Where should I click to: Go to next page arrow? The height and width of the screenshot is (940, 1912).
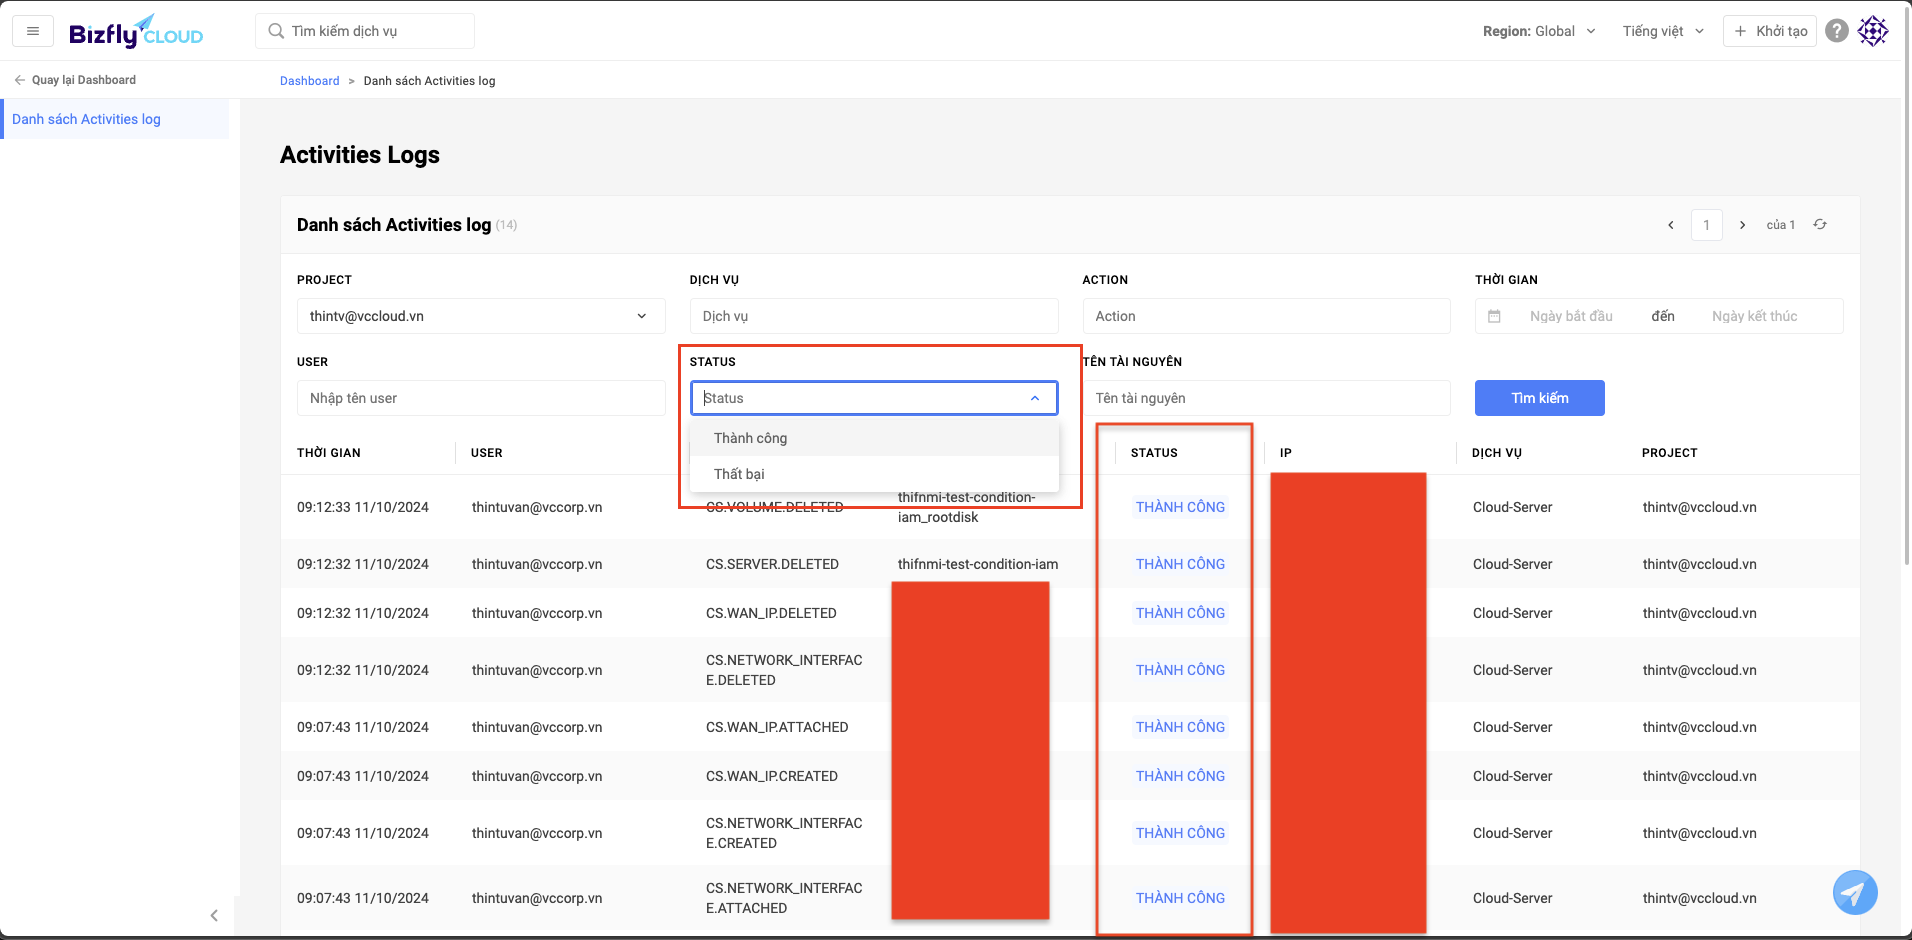pos(1743,225)
